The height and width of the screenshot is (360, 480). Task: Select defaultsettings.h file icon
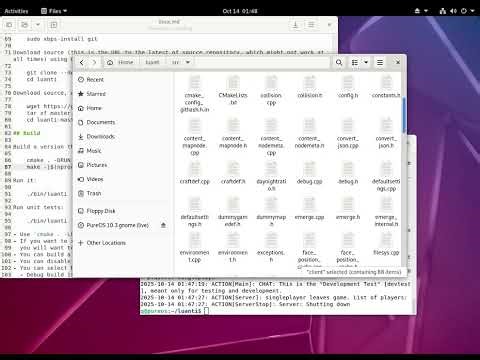[195, 204]
